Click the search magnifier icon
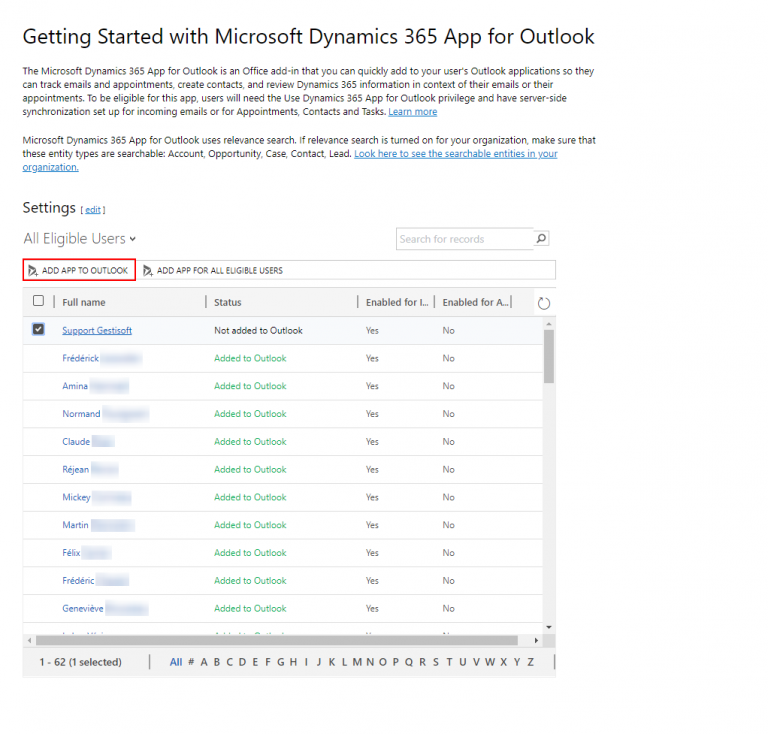This screenshot has width=768, height=734. click(541, 238)
